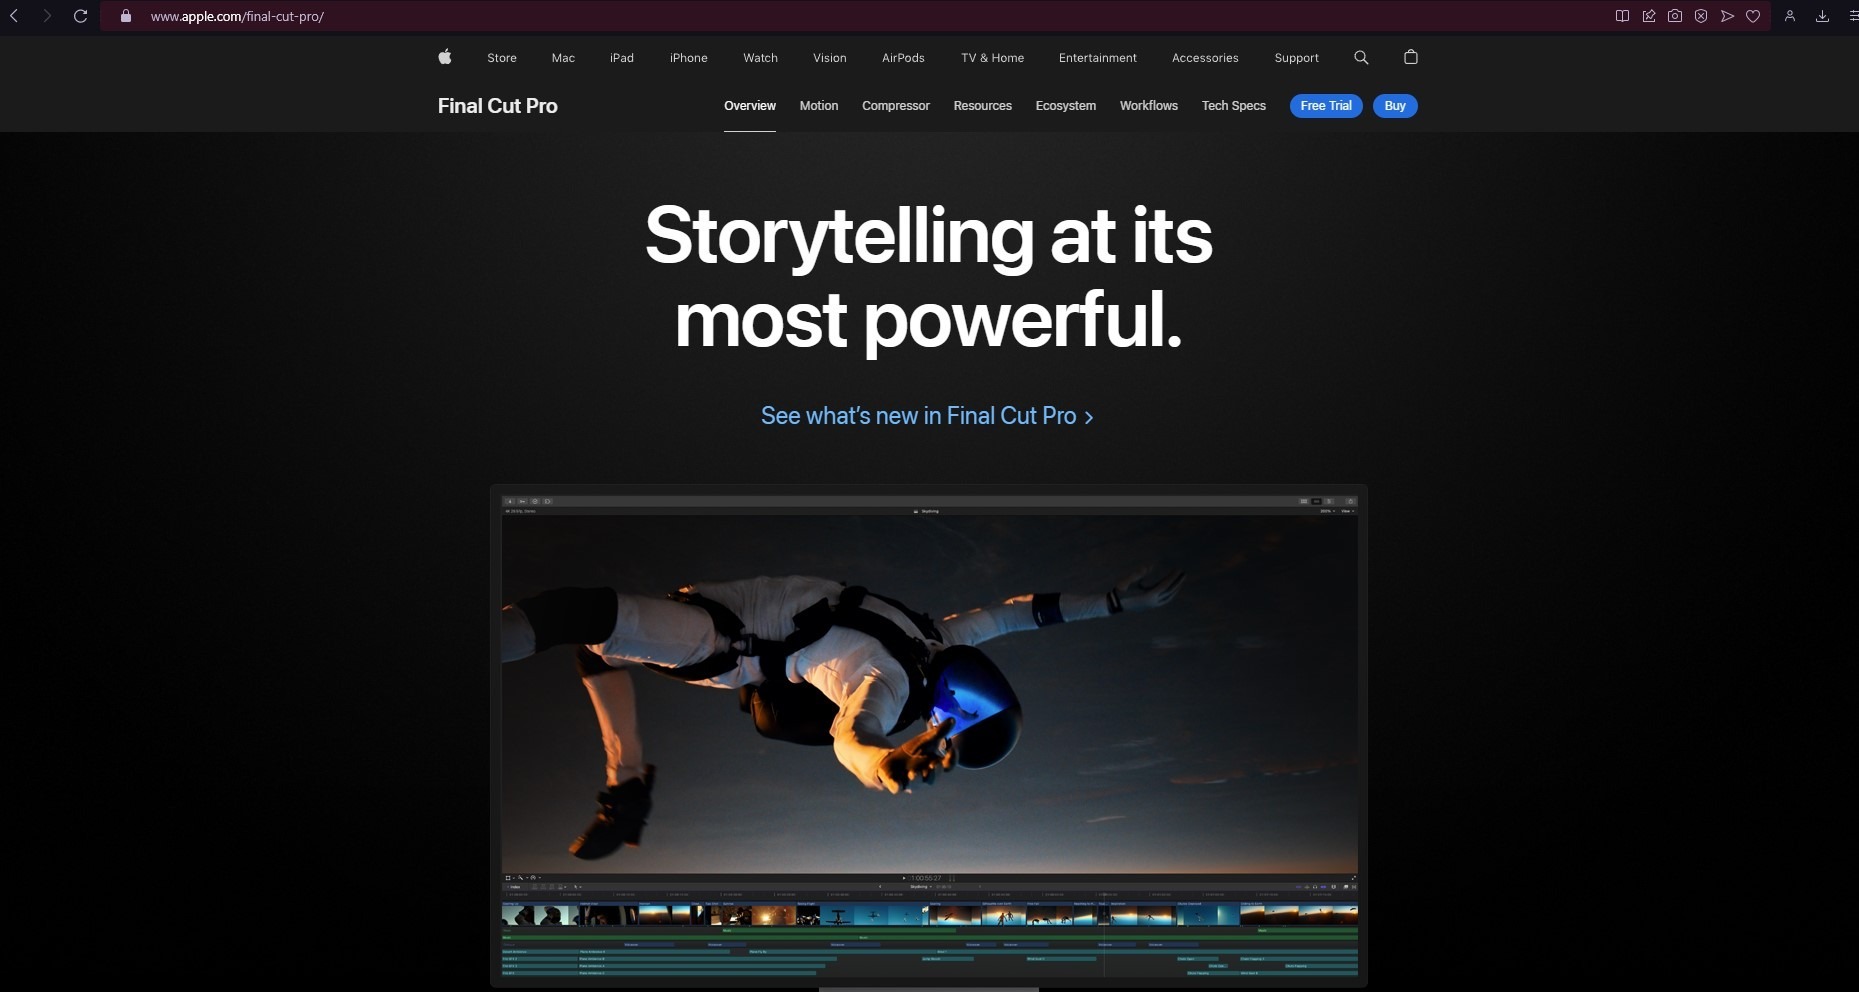Open the Support menu item
This screenshot has width=1859, height=992.
[x=1296, y=58]
